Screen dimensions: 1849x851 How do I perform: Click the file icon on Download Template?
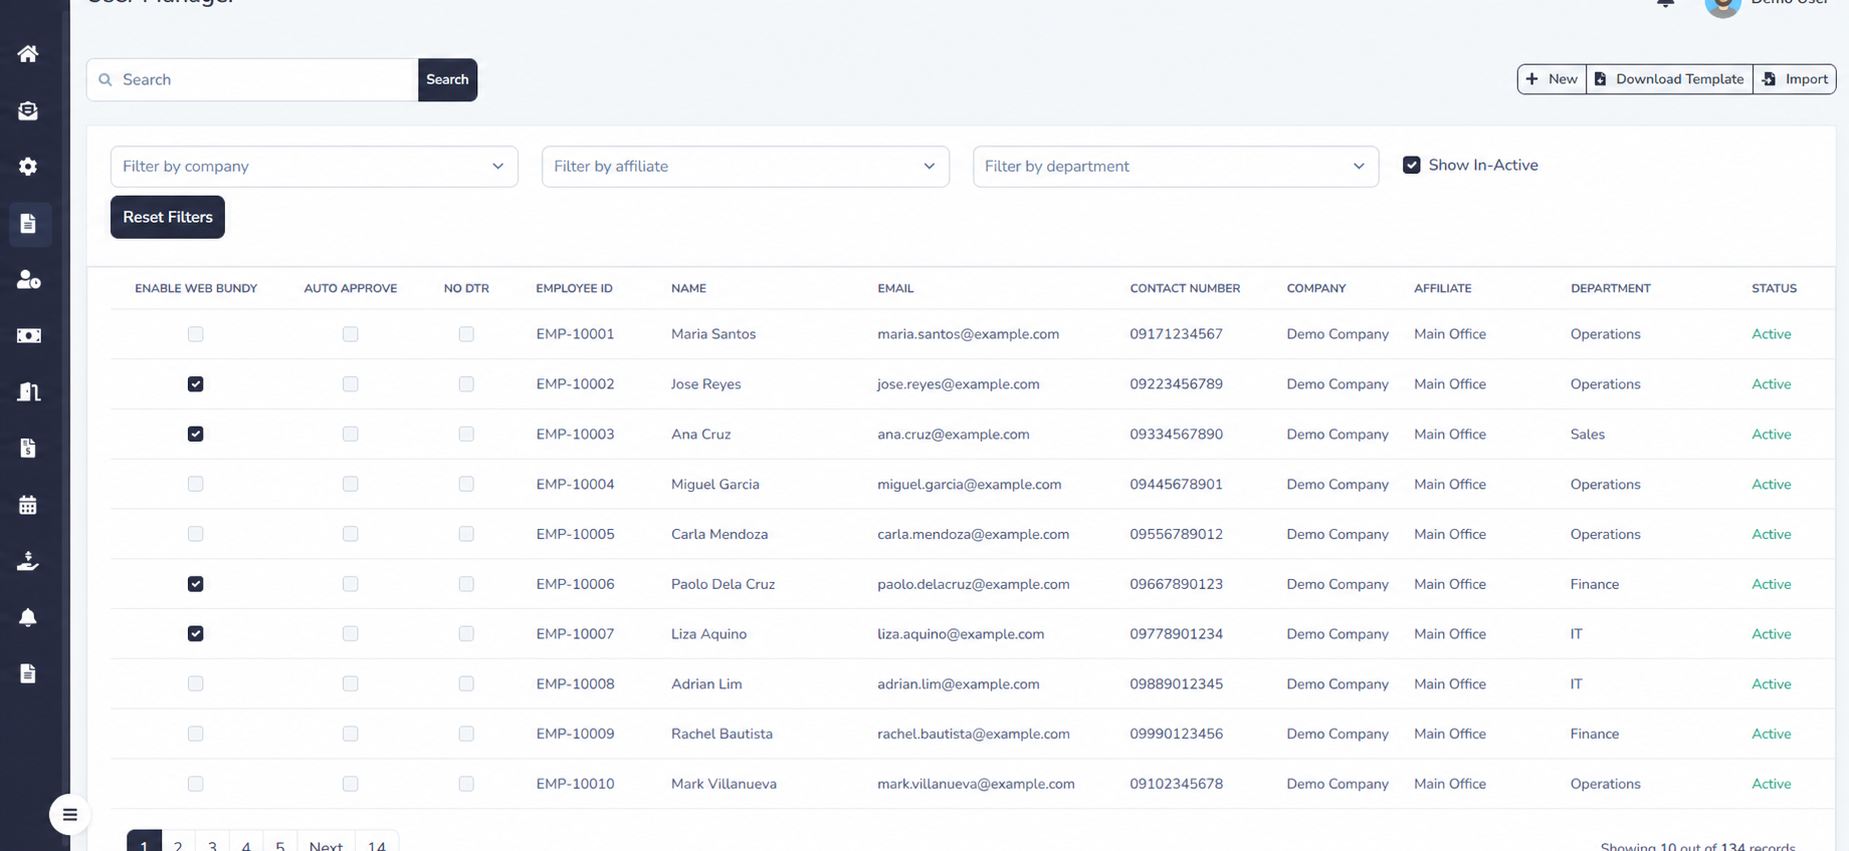point(1600,79)
